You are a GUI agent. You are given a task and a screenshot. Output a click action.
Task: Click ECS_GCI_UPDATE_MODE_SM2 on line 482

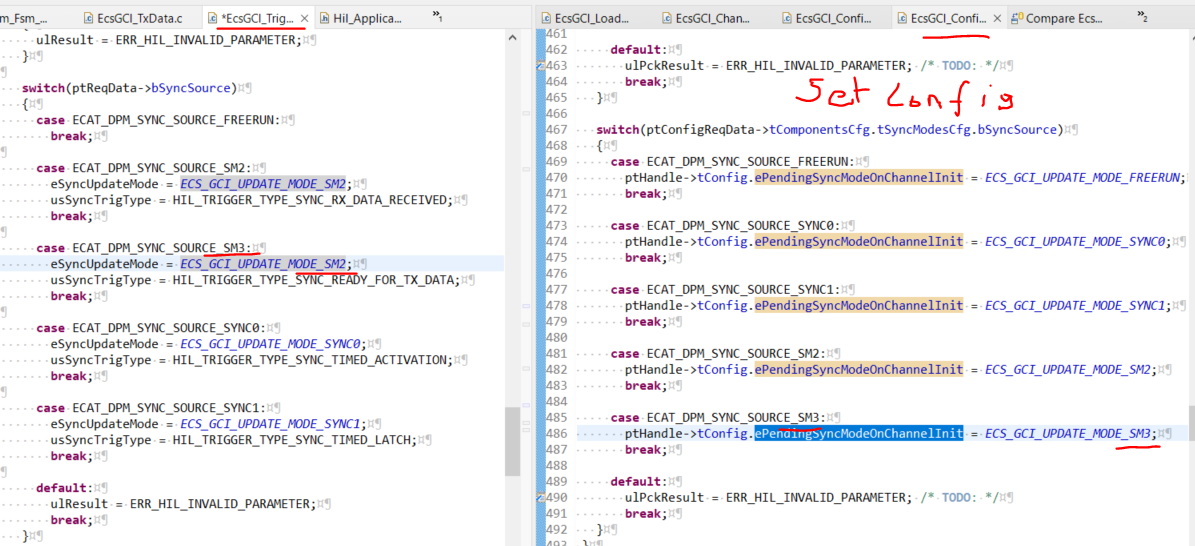[1068, 370]
